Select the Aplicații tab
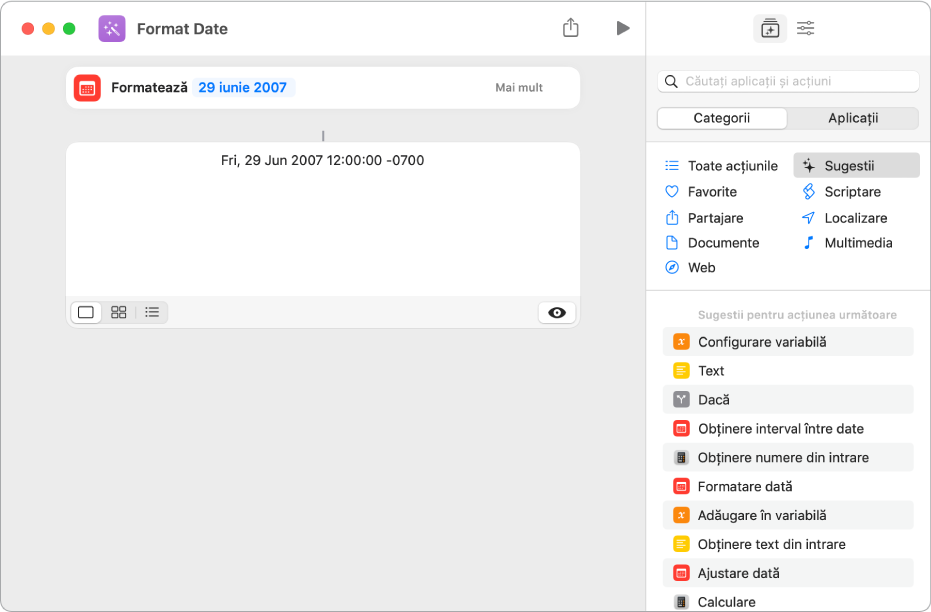 point(853,118)
